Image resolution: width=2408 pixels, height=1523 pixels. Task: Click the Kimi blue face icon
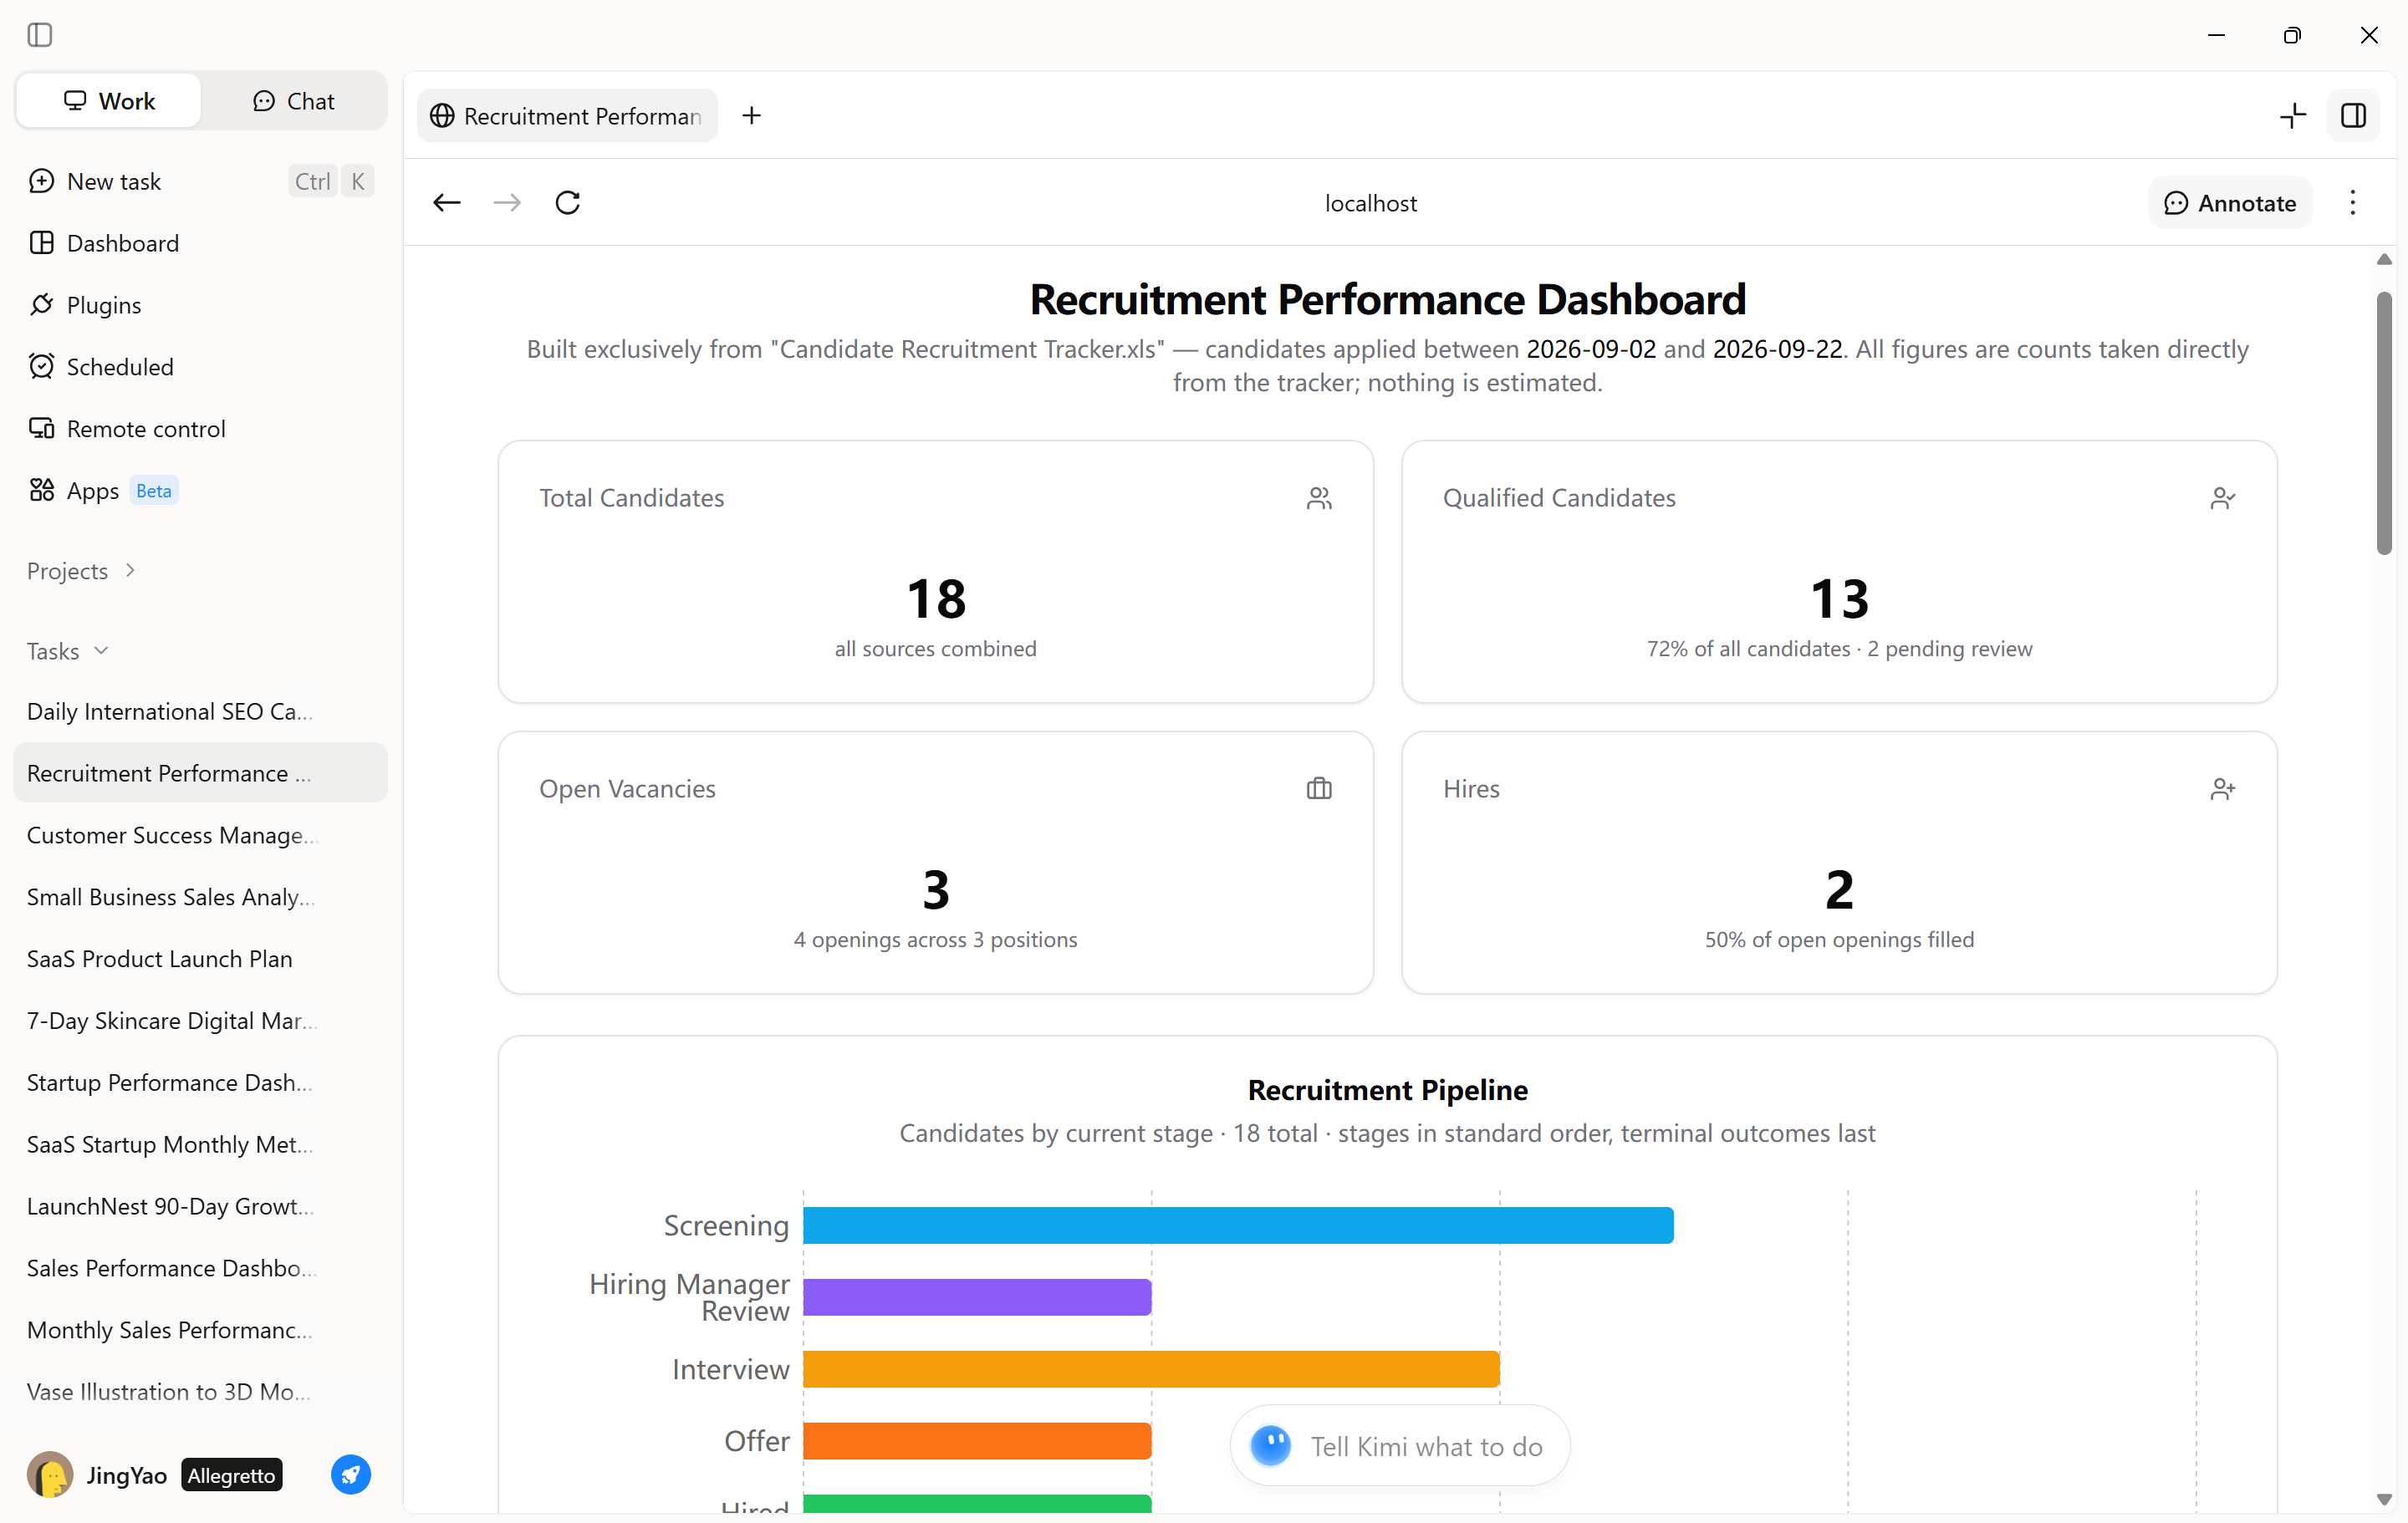click(x=1271, y=1446)
